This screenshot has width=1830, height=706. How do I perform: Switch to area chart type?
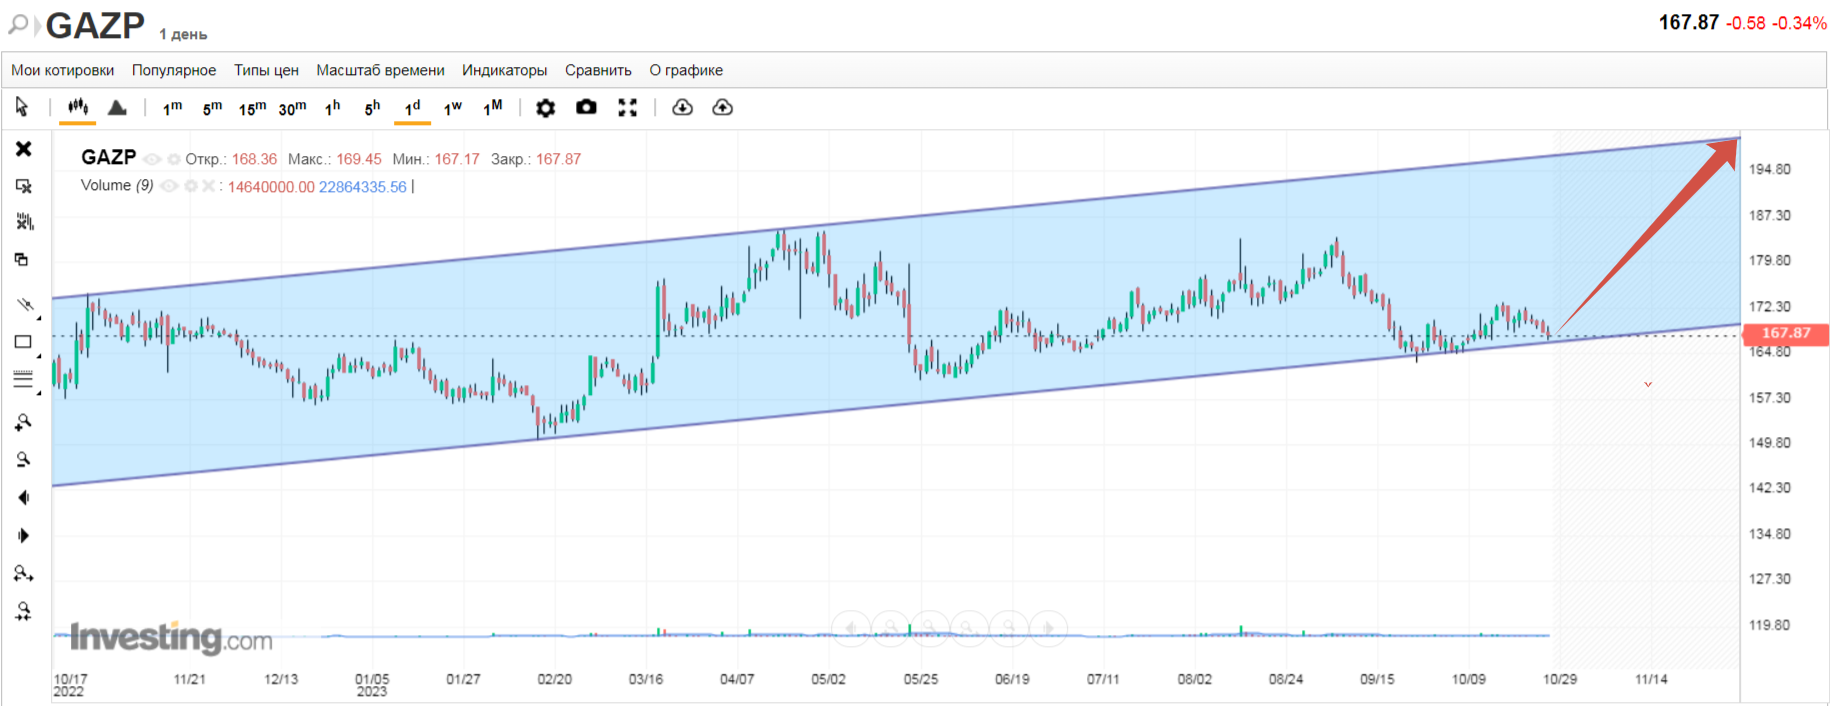coord(117,107)
